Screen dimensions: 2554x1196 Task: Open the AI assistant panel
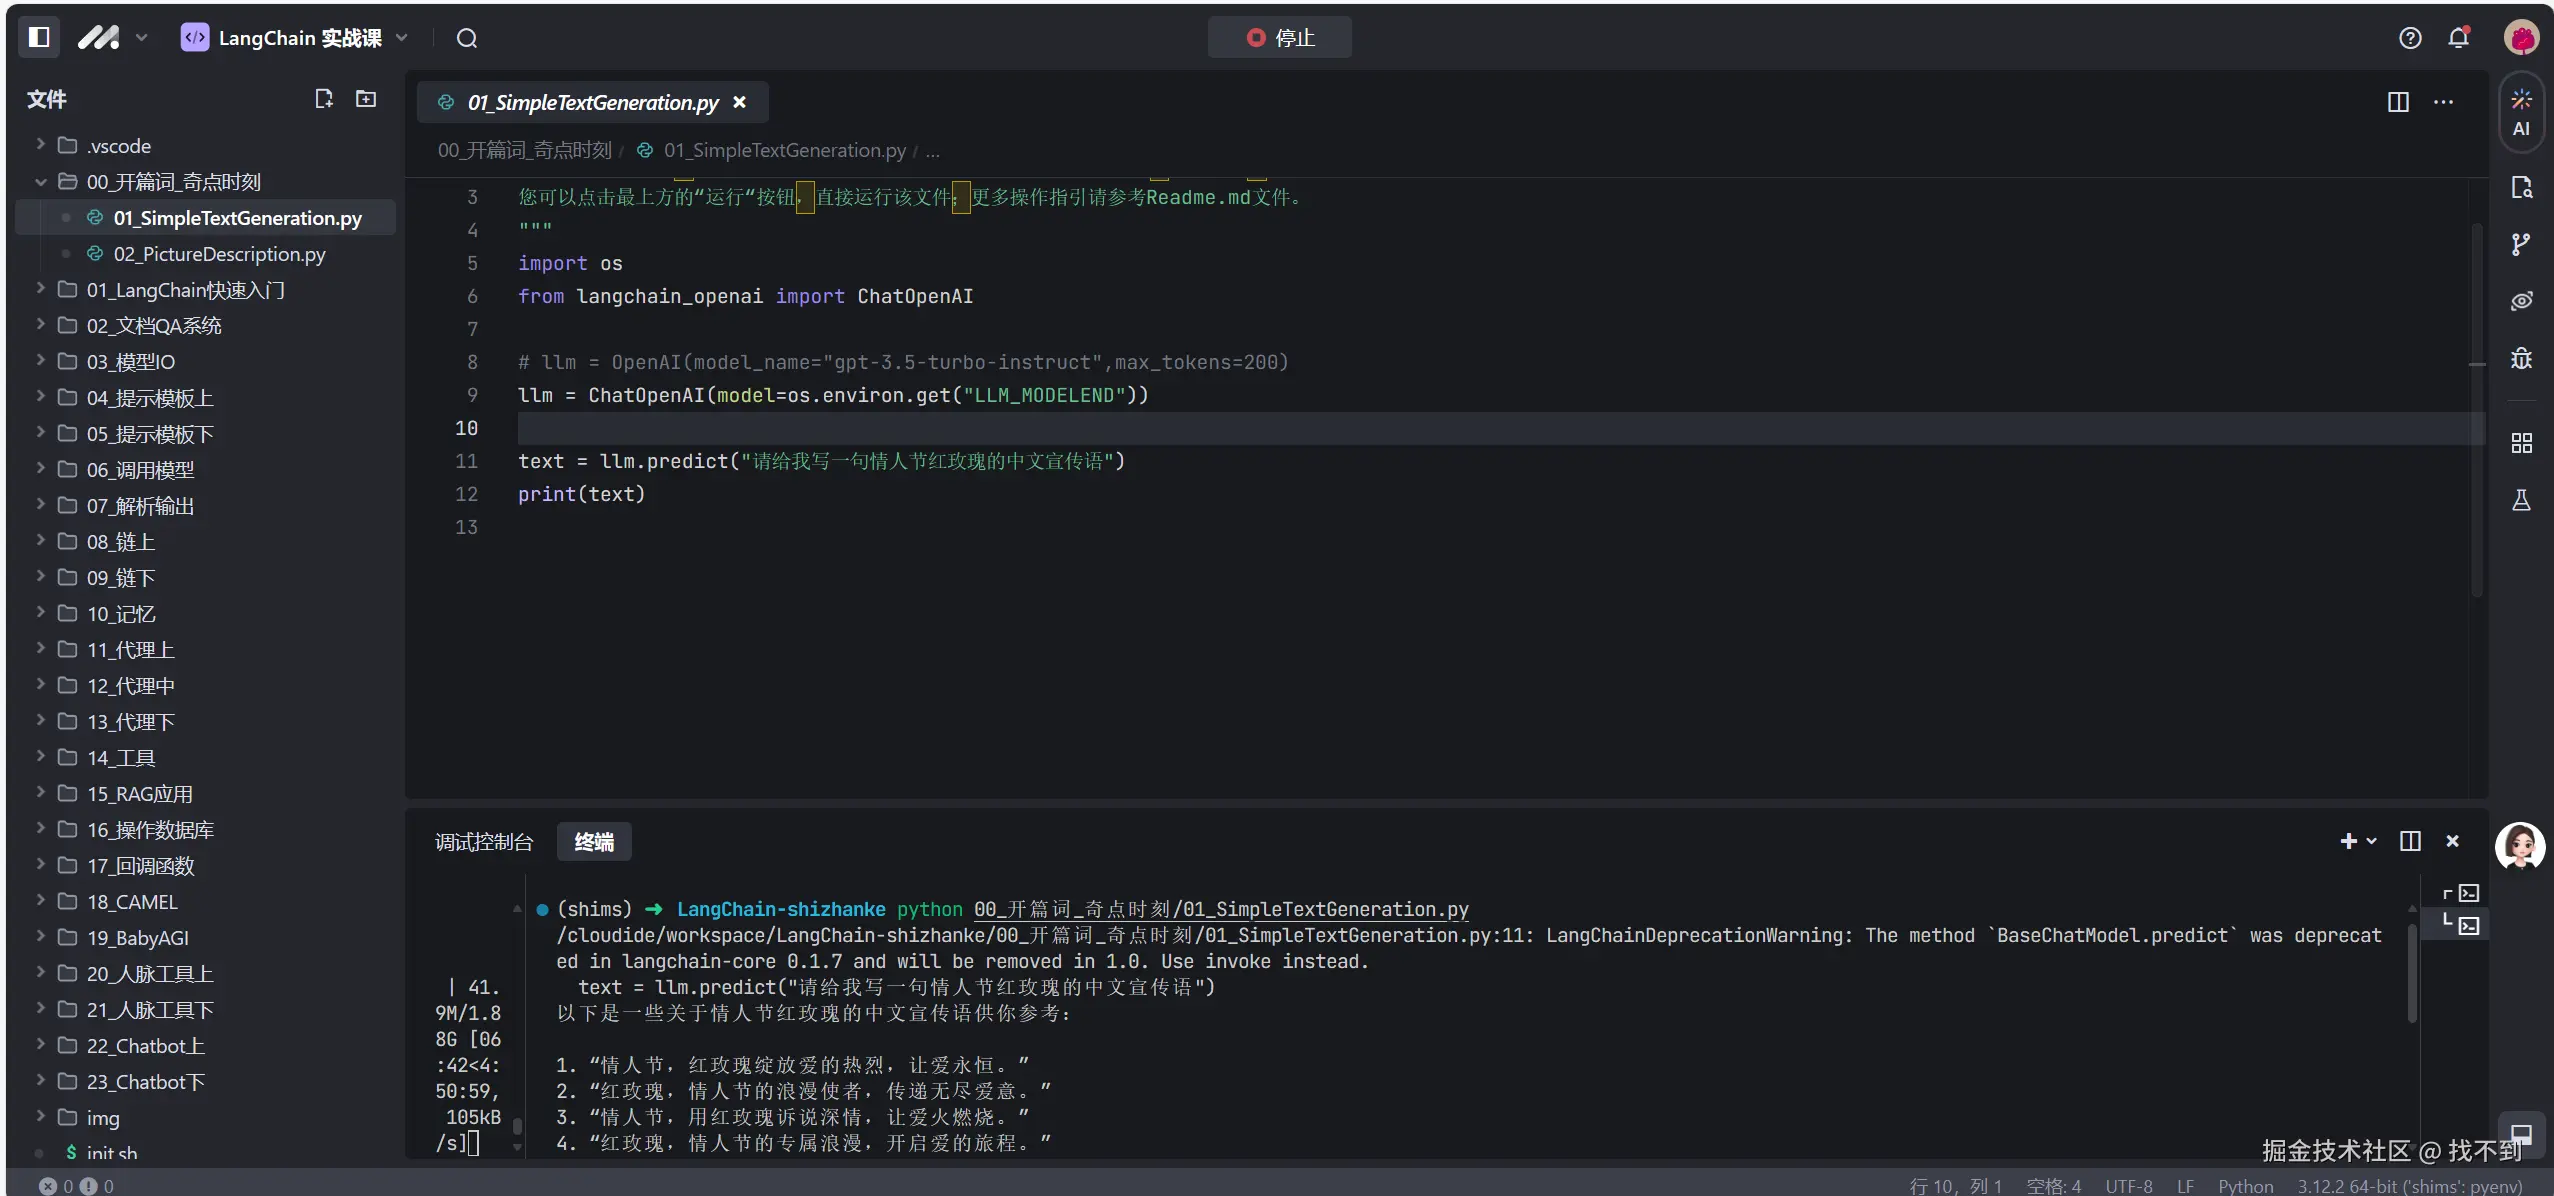point(2521,112)
